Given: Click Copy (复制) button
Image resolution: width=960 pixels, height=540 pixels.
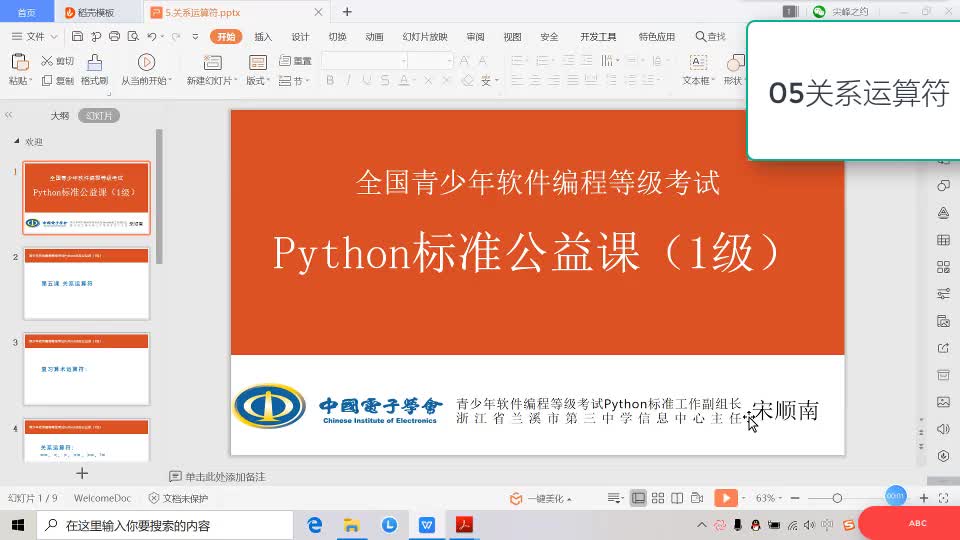Looking at the screenshot, I should tap(58, 81).
